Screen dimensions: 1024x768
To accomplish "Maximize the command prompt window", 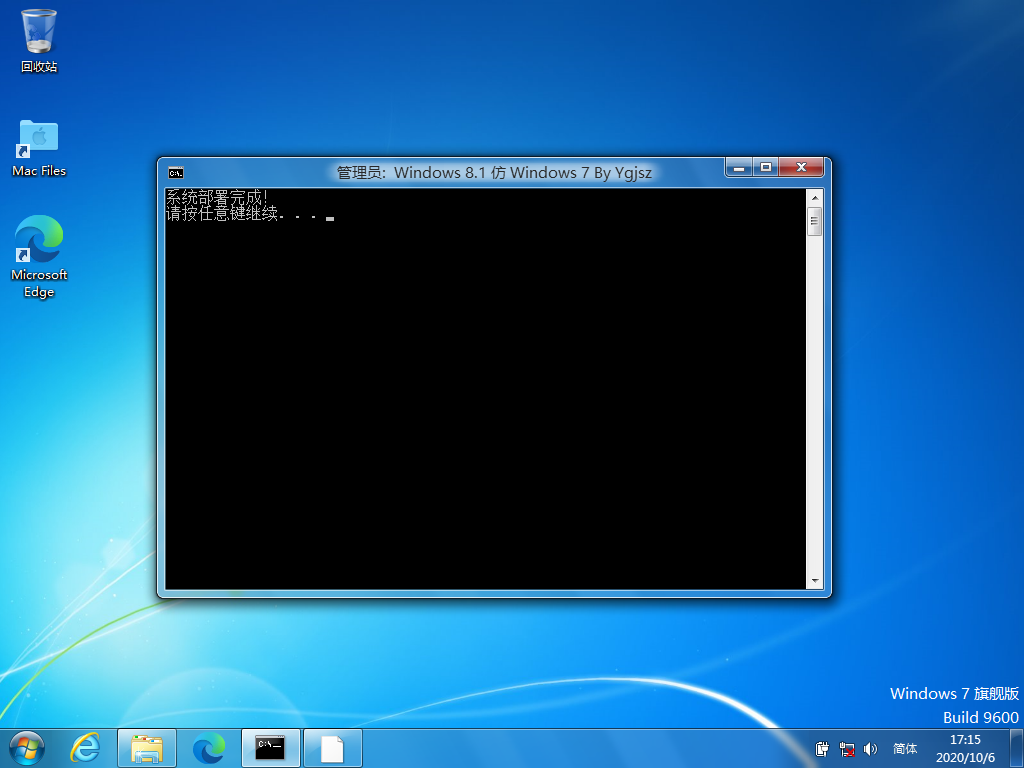I will point(766,168).
